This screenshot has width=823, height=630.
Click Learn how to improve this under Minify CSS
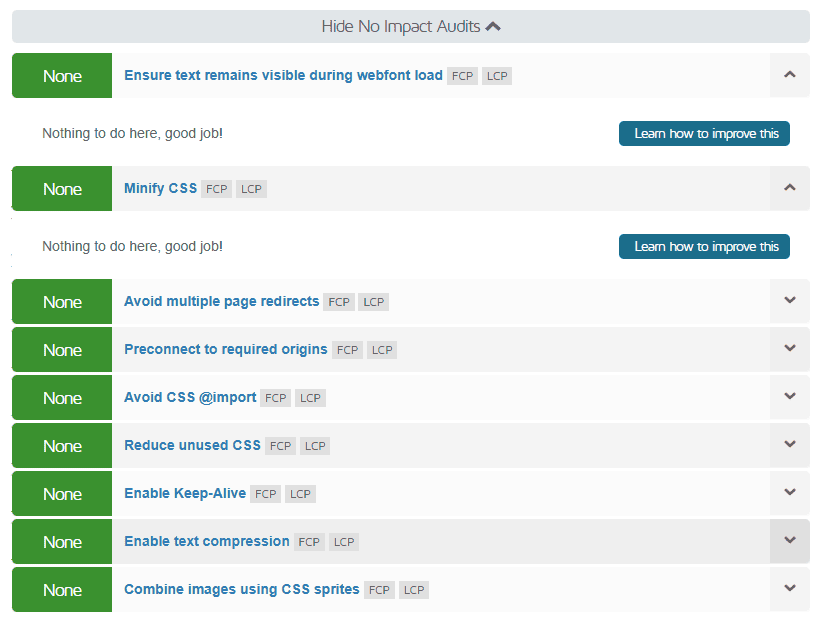[x=704, y=246]
